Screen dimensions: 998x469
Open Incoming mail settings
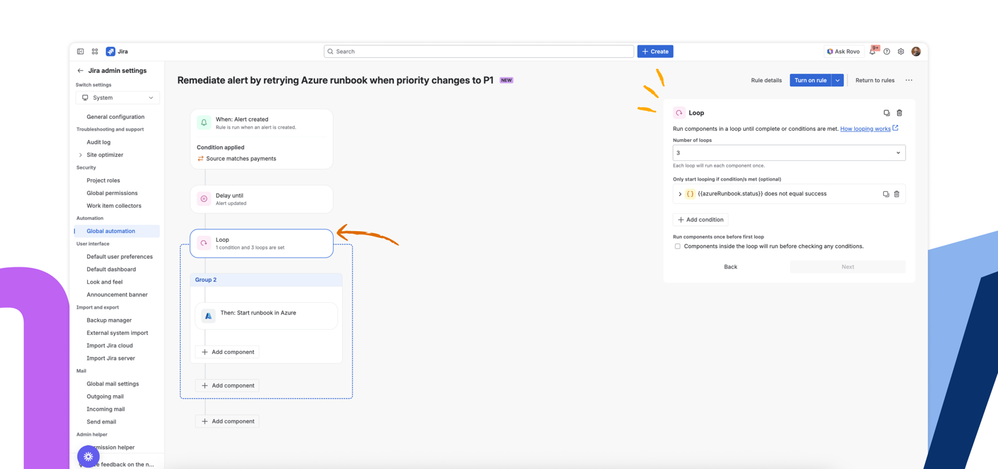[x=105, y=409]
